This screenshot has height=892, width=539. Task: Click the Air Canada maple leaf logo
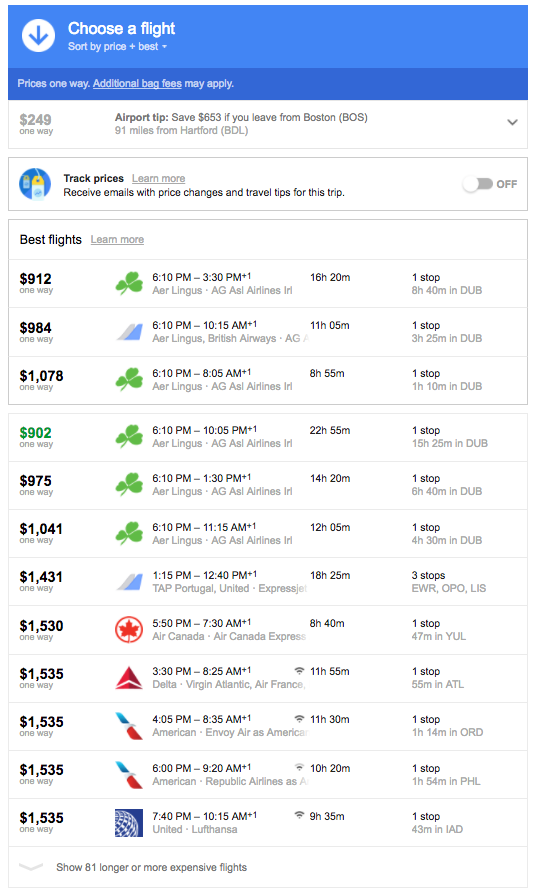tap(129, 630)
